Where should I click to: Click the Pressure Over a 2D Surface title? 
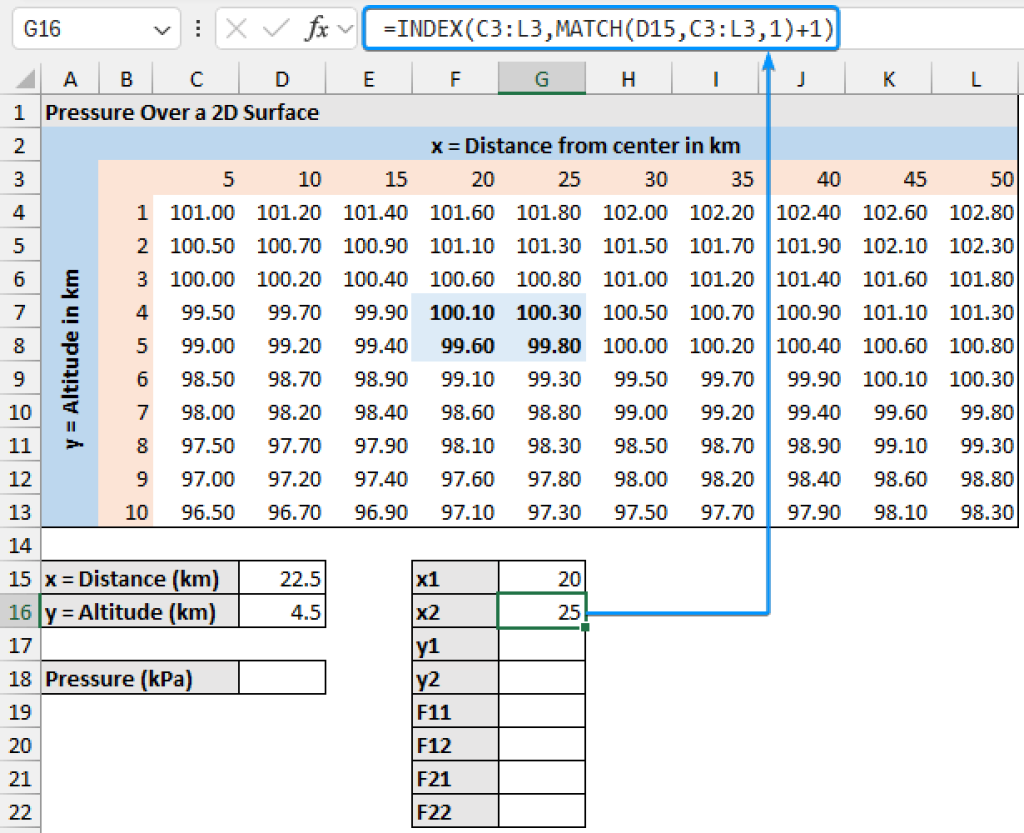click(150, 112)
